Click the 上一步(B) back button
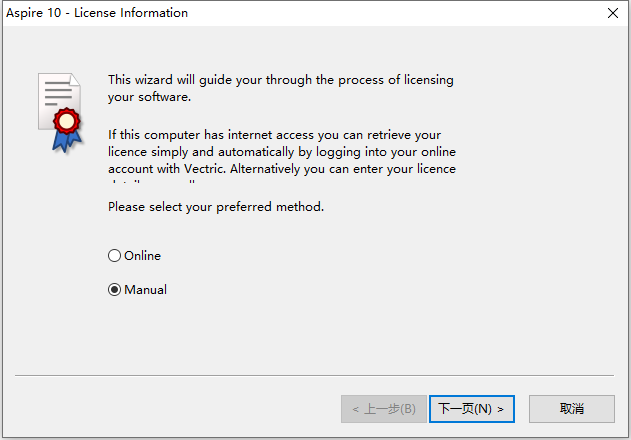 point(384,409)
